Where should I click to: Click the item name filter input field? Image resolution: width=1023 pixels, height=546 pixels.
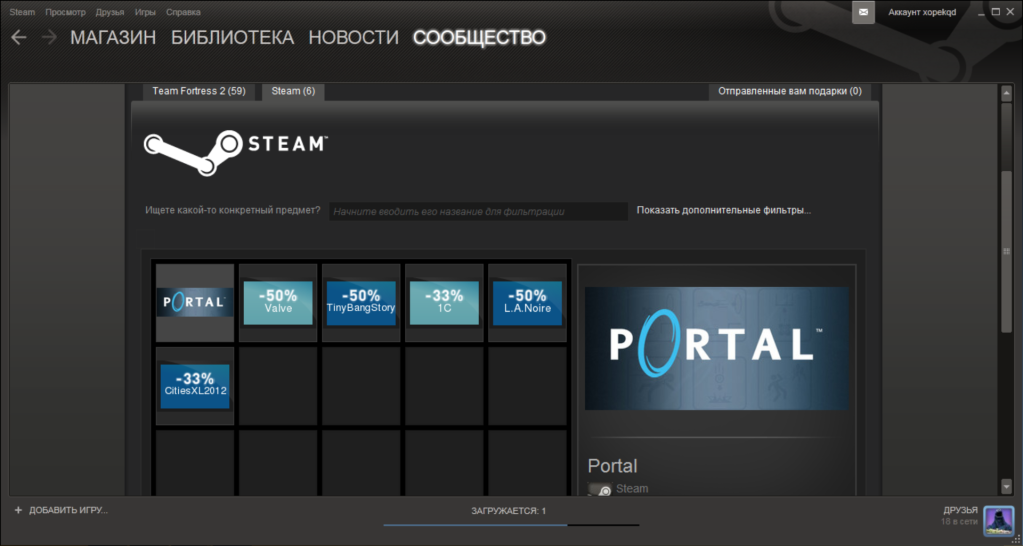tap(478, 211)
